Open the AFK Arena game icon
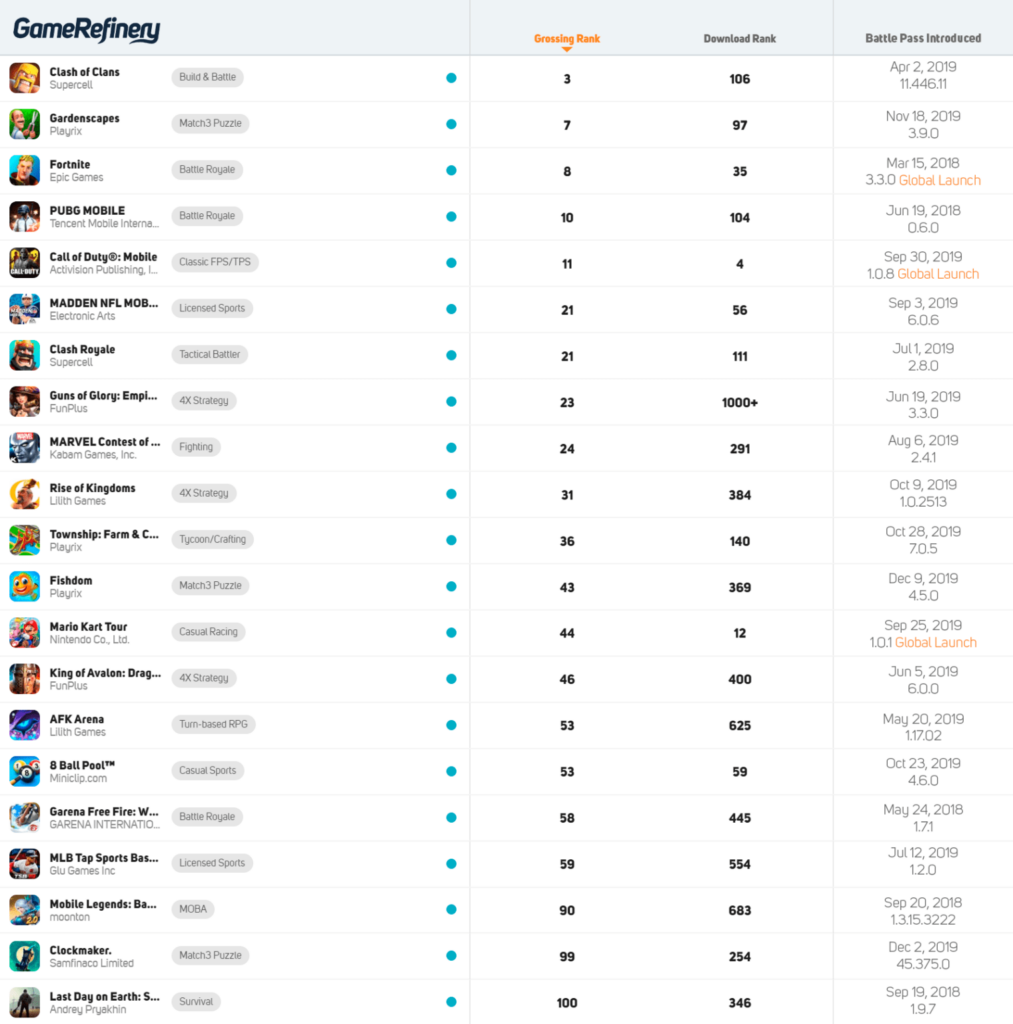This screenshot has height=1024, width=1013. [24, 725]
